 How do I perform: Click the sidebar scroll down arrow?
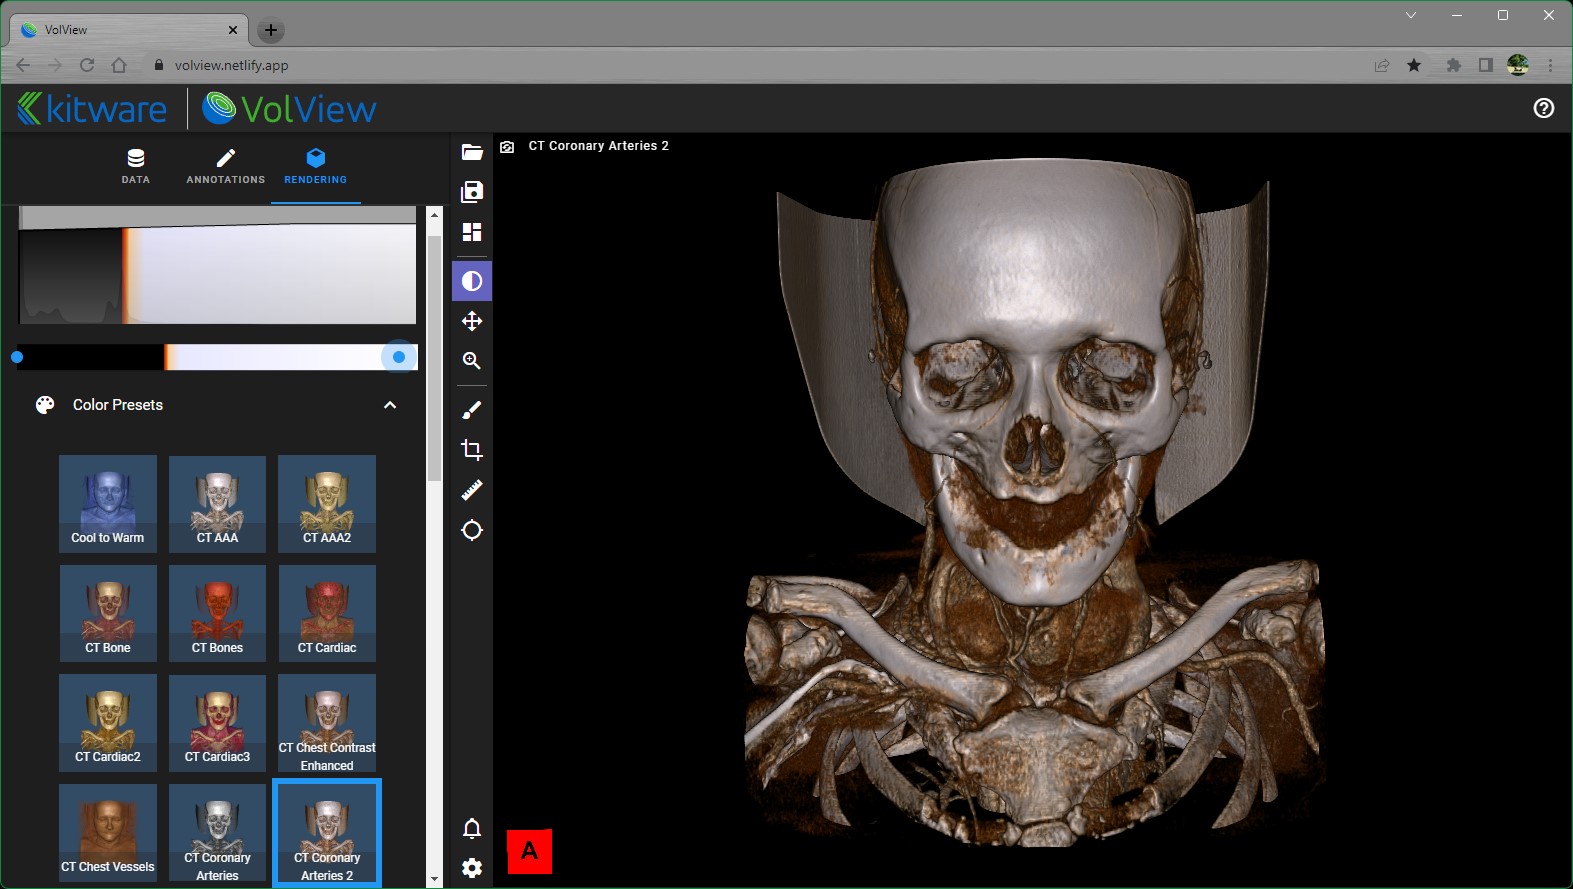[434, 879]
